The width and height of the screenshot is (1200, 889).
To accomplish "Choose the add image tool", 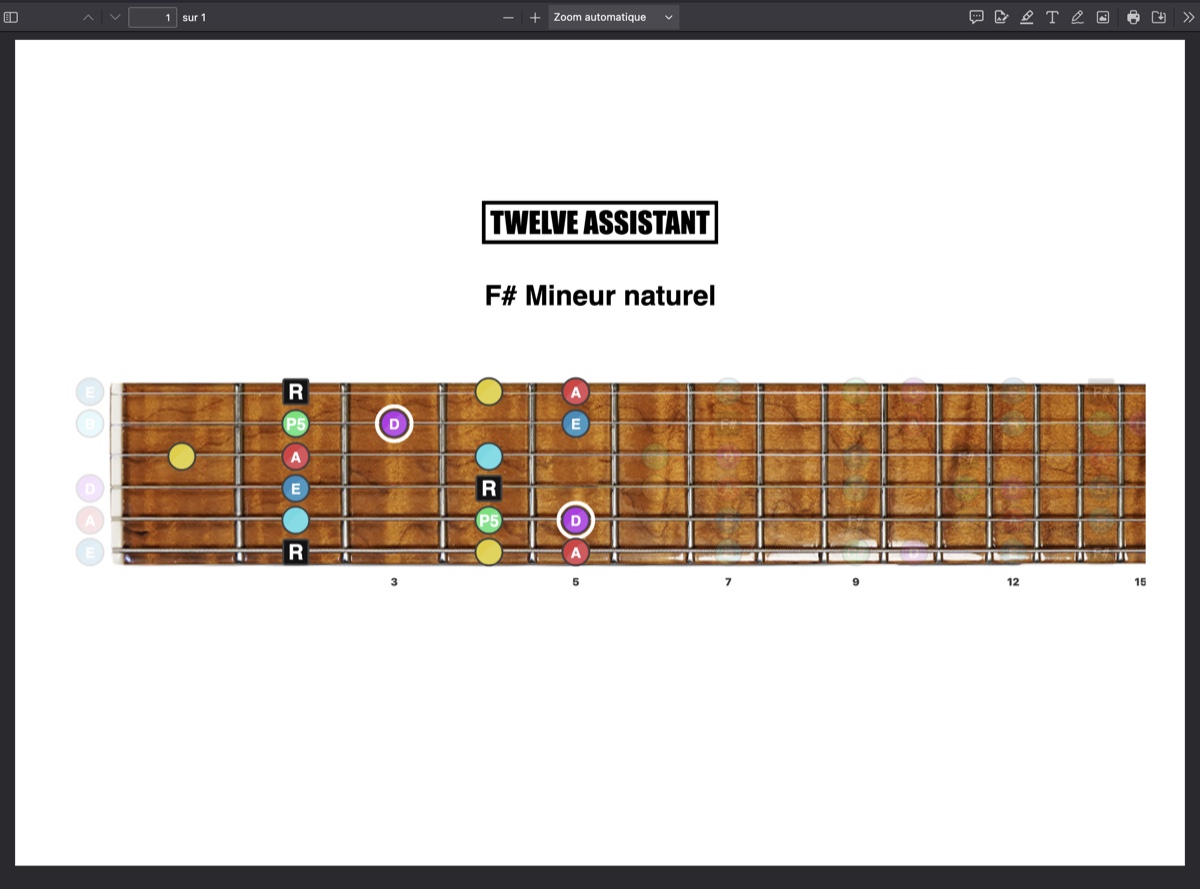I will tap(1103, 17).
